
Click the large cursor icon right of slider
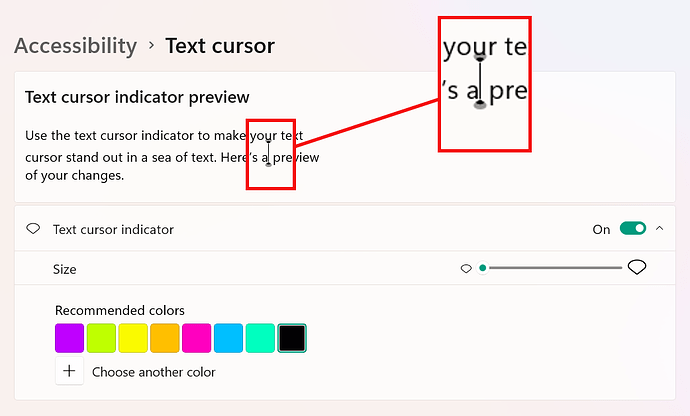click(636, 267)
